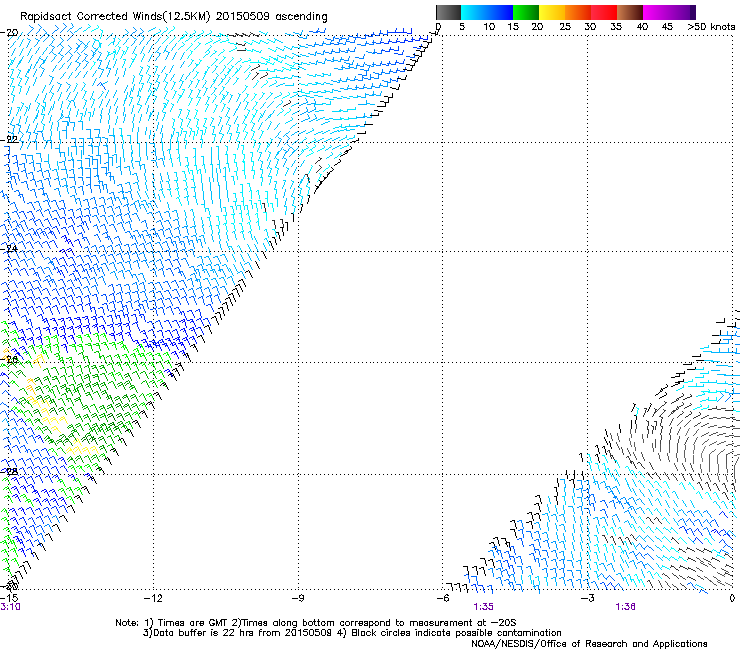Click the -20 latitude axis label
The image size is (740, 650).
pyautogui.click(x=9, y=33)
